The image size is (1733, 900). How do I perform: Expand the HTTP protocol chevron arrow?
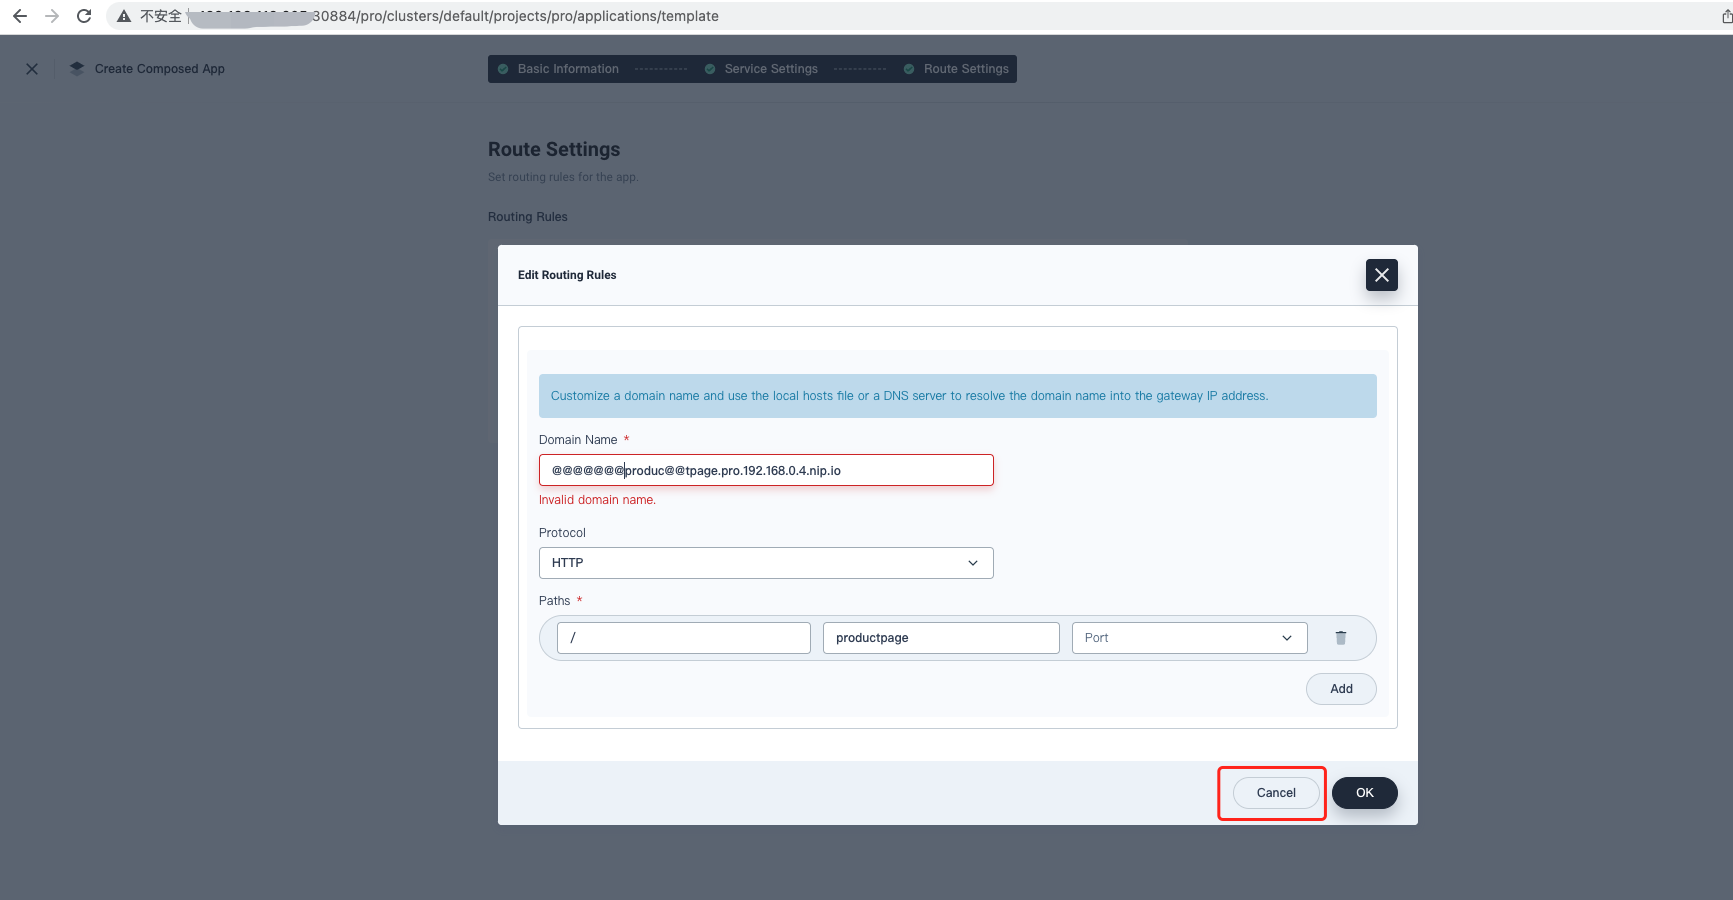tap(972, 563)
